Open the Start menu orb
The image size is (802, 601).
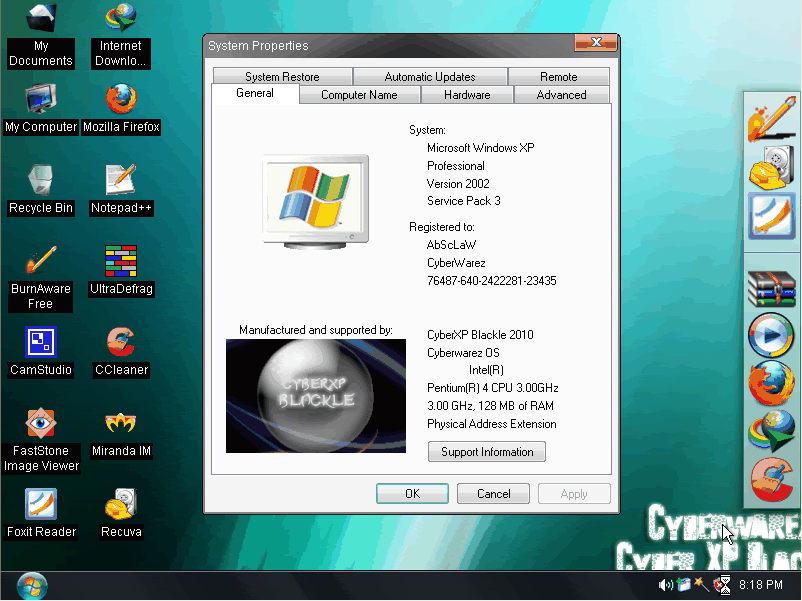coord(32,586)
